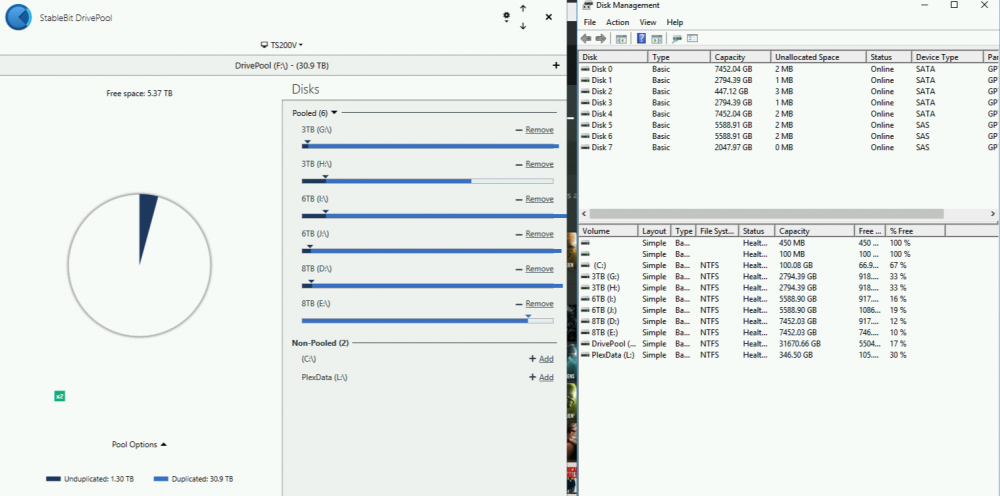Click the computer icon next to TS200V

tap(265, 45)
